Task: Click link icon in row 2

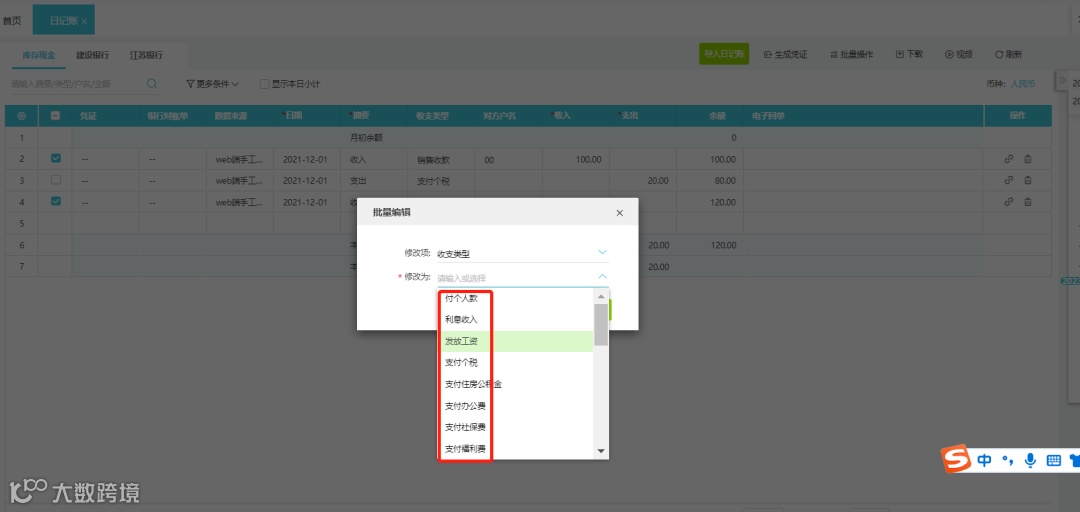Action: (1008, 159)
